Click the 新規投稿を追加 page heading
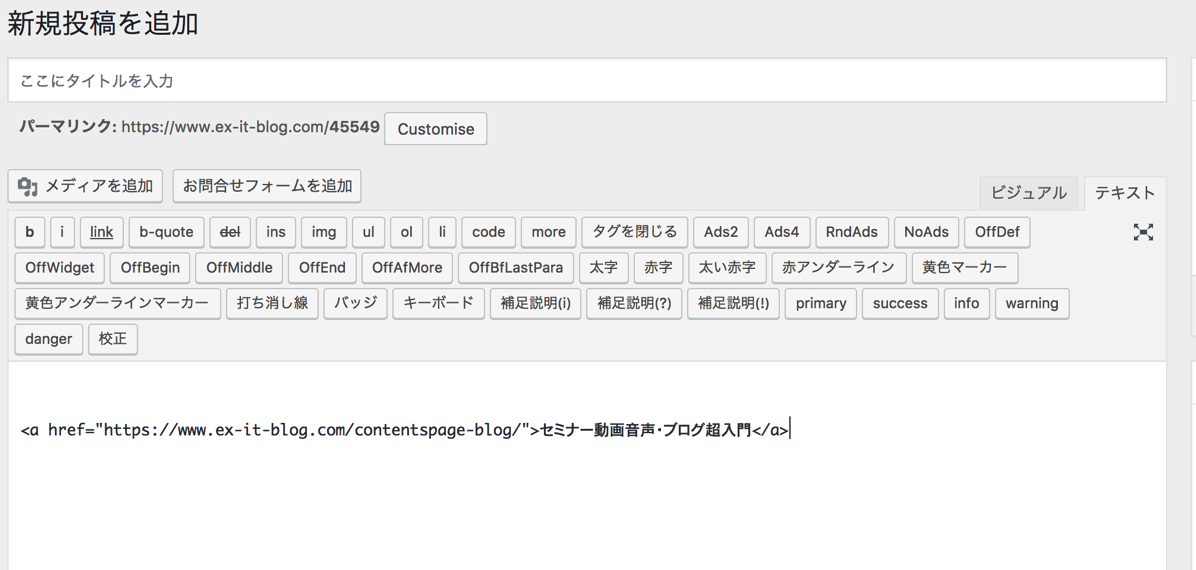The image size is (1196, 570). pyautogui.click(x=103, y=24)
